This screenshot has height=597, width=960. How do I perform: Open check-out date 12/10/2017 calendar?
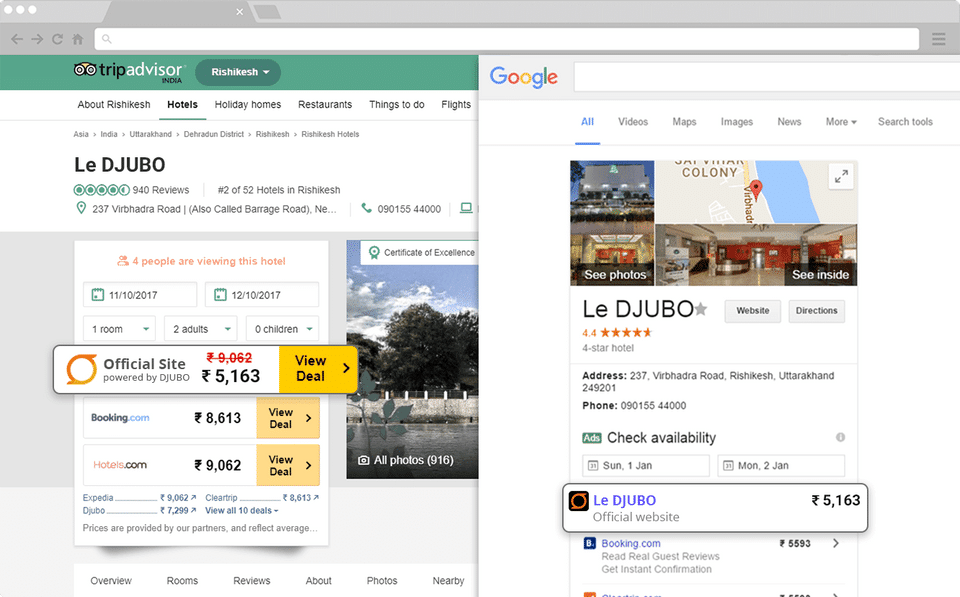click(262, 295)
